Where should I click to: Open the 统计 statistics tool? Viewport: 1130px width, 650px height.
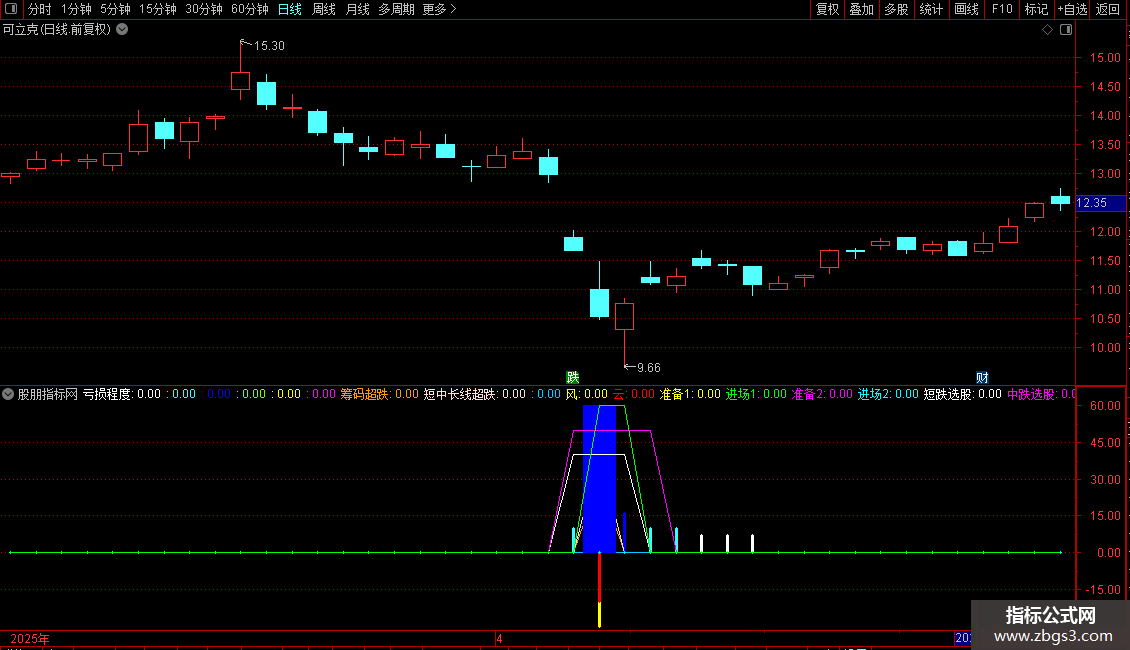(x=931, y=9)
